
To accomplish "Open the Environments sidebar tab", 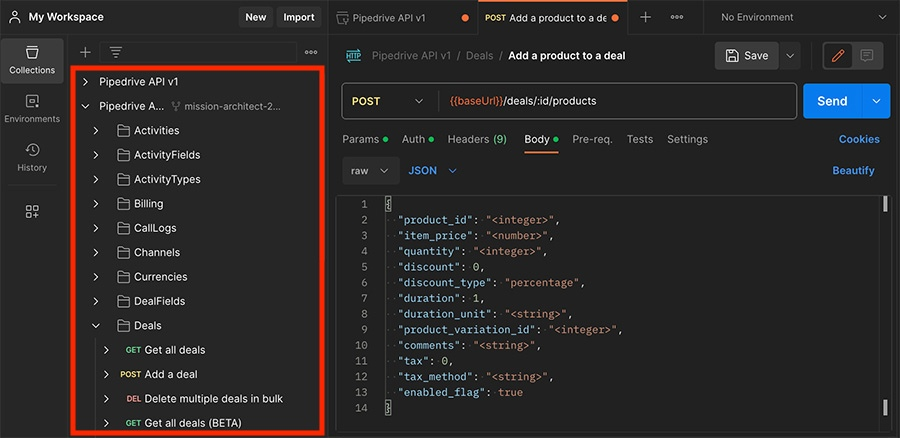I will (32, 109).
